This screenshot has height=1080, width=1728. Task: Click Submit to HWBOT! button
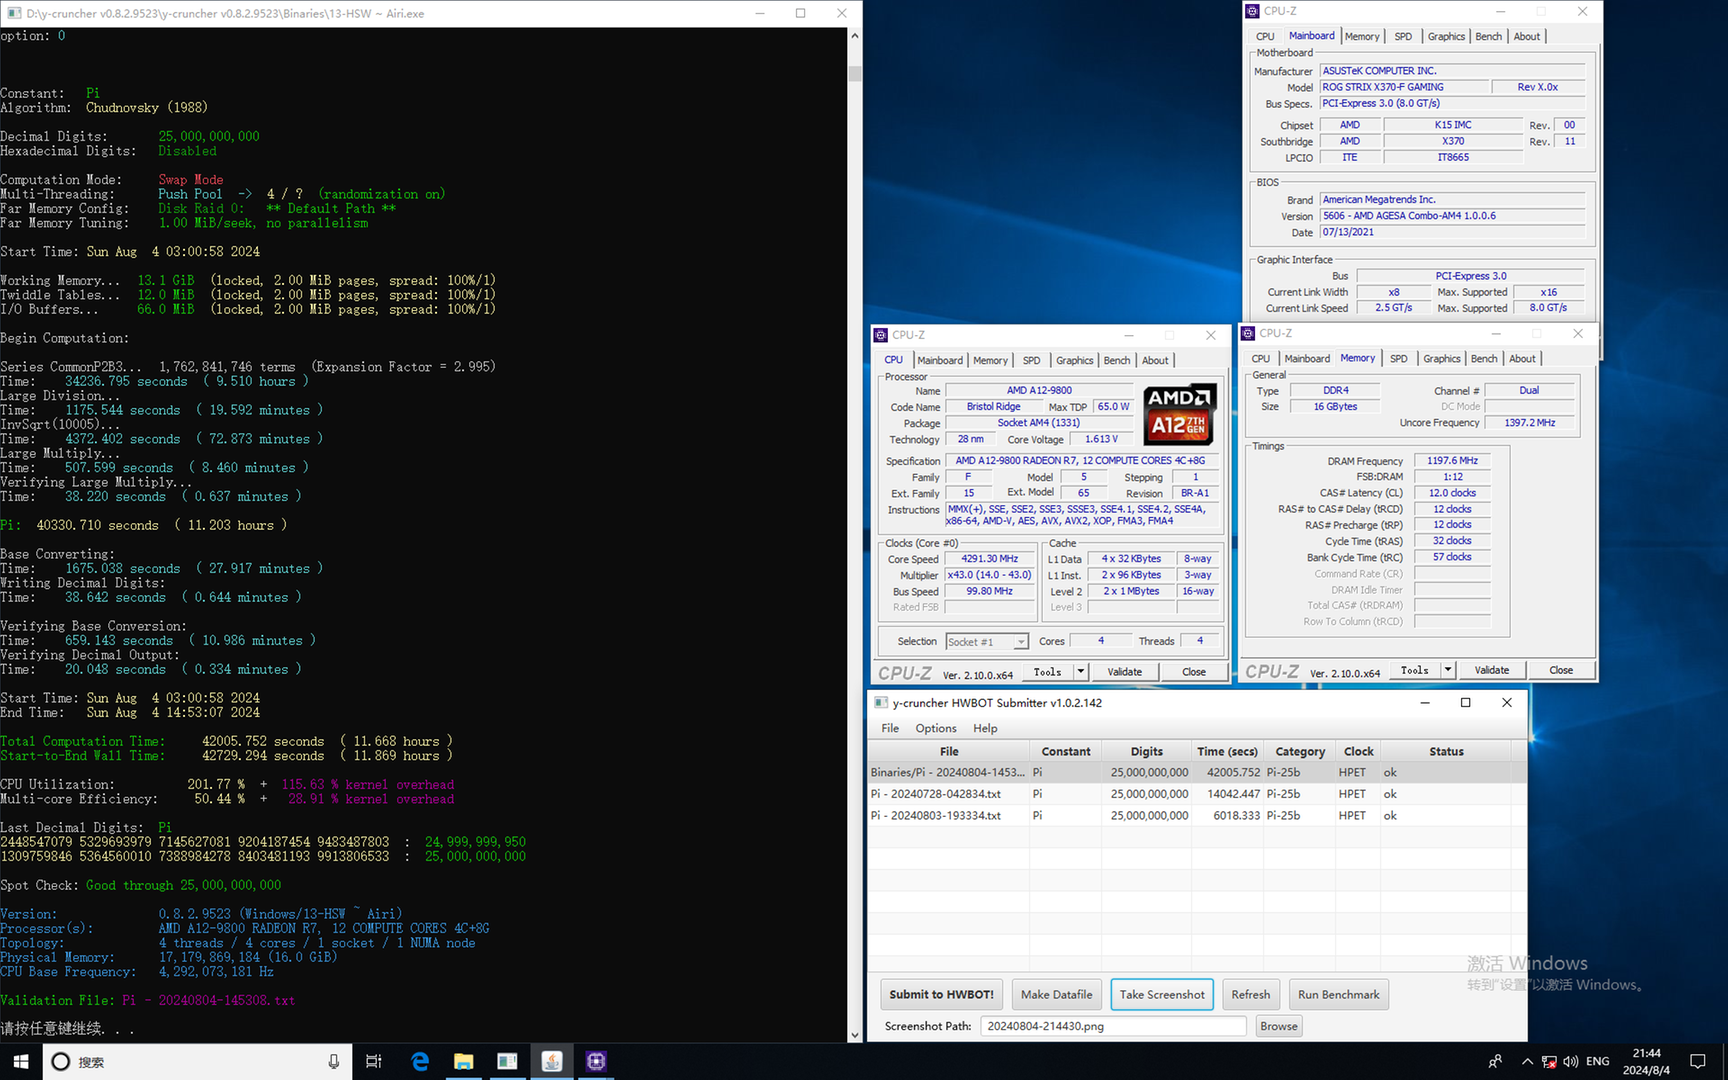click(x=941, y=994)
